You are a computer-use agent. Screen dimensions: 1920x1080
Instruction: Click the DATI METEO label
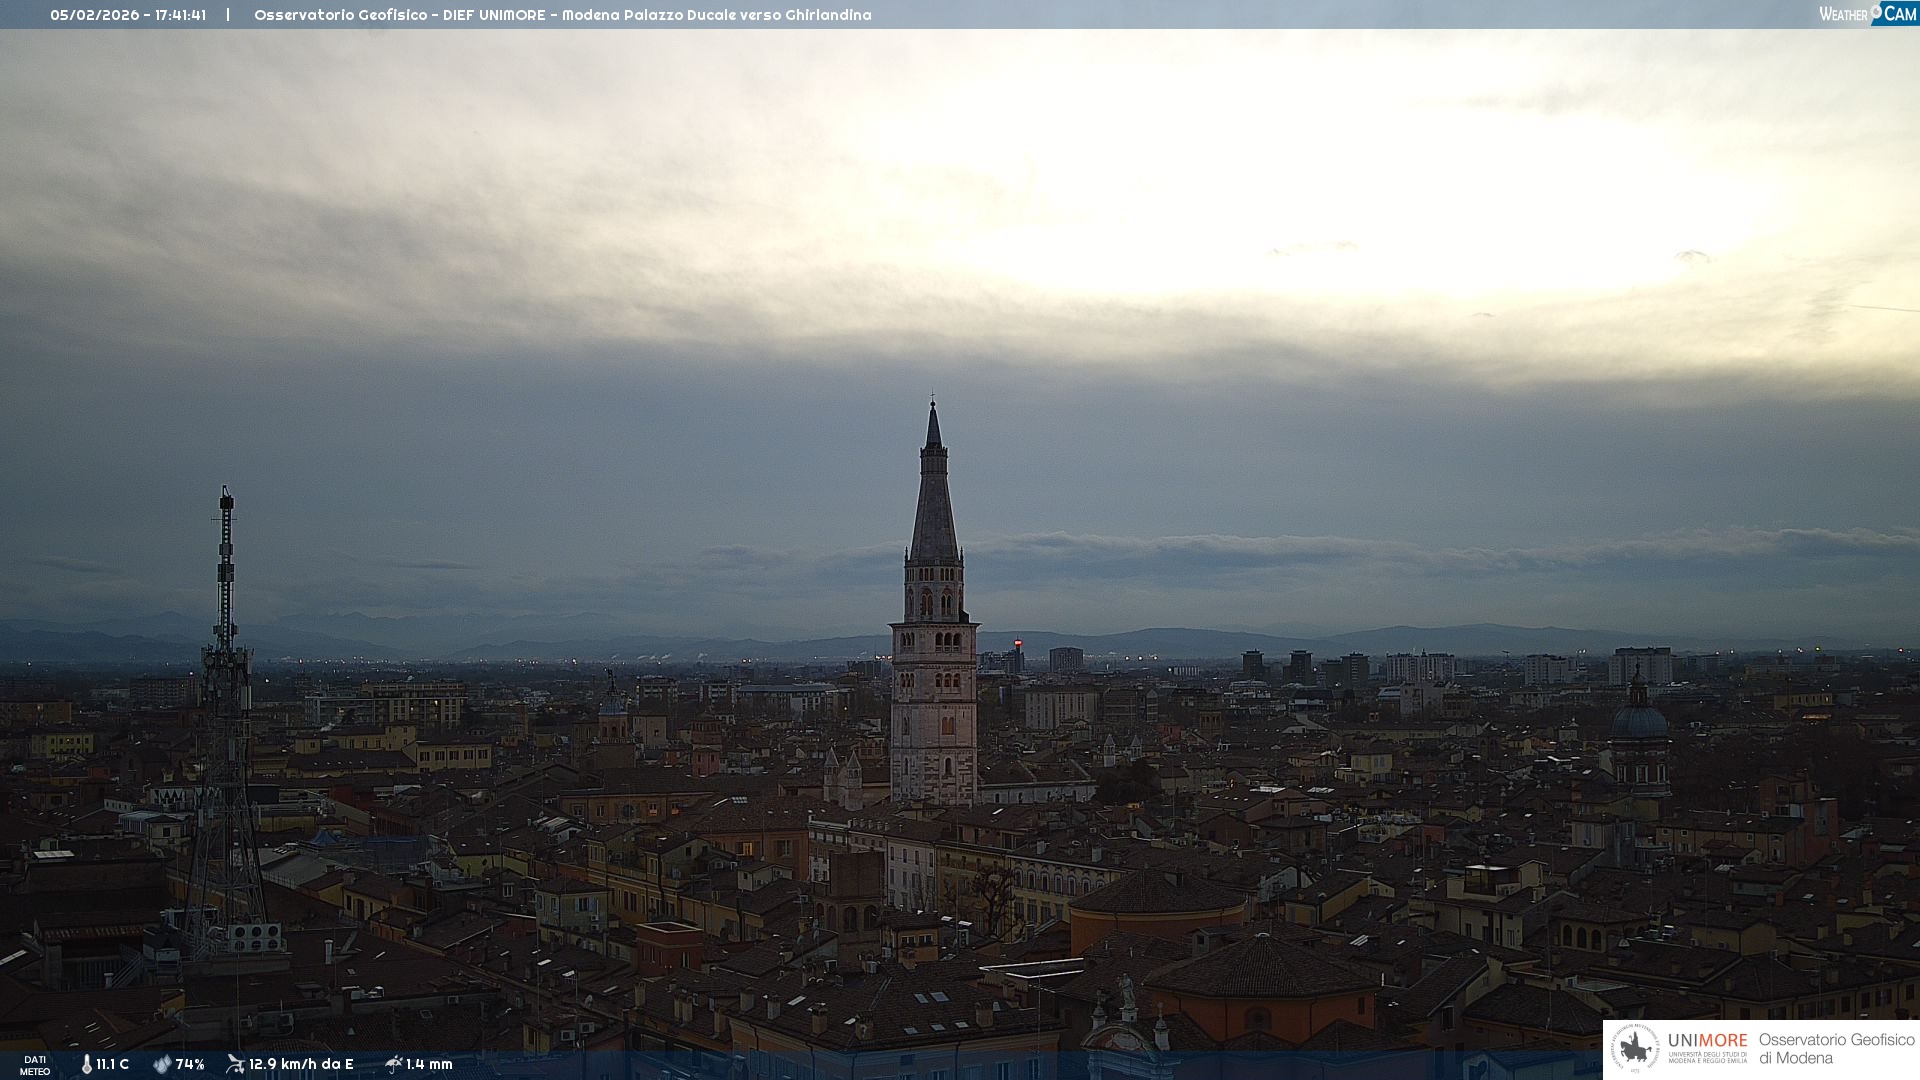coord(35,1065)
